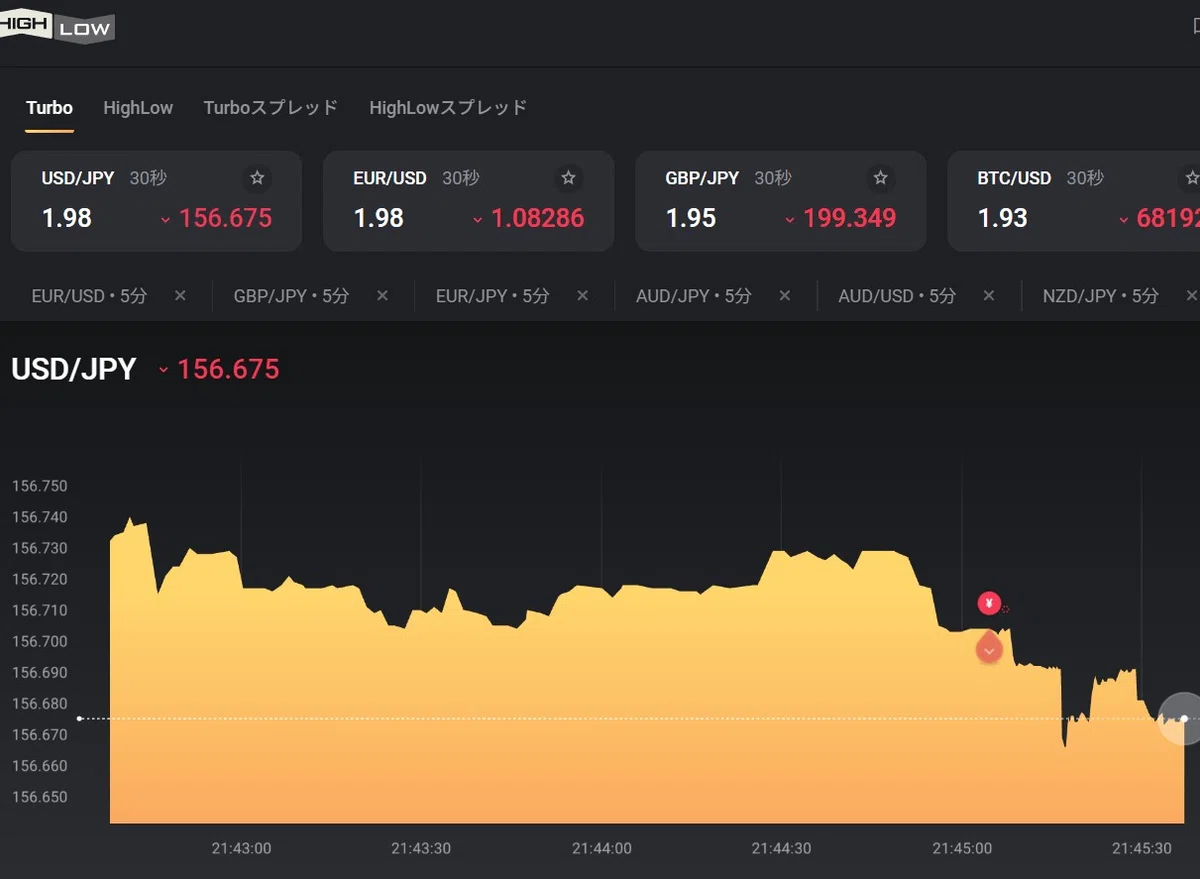Open the GBP/JPY • 5分 chart tab

click(292, 296)
